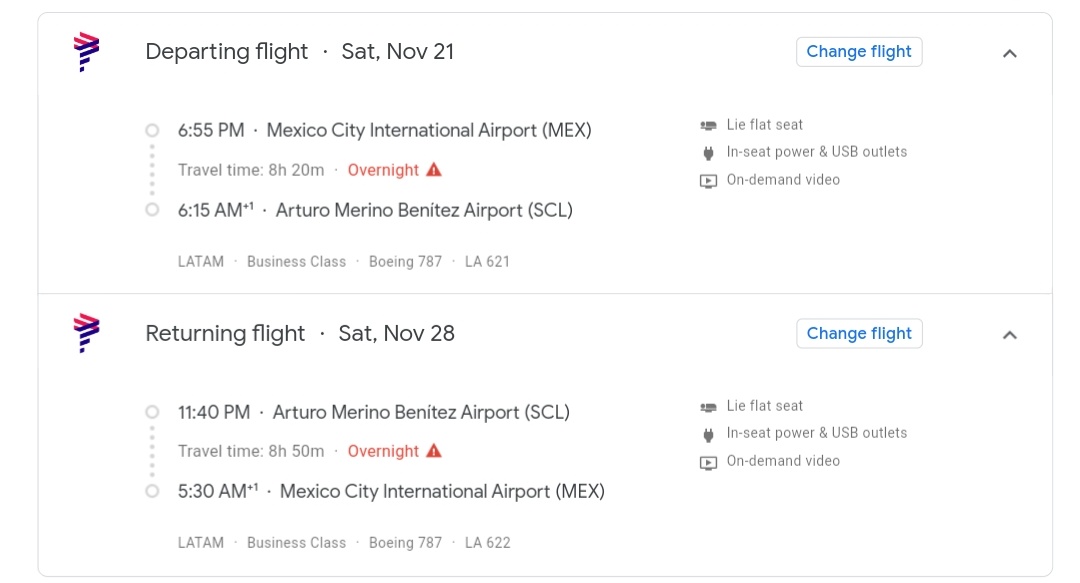Click the 6:55 PM Mexico City departure line
This screenshot has height=583, width=1080.
click(x=384, y=130)
